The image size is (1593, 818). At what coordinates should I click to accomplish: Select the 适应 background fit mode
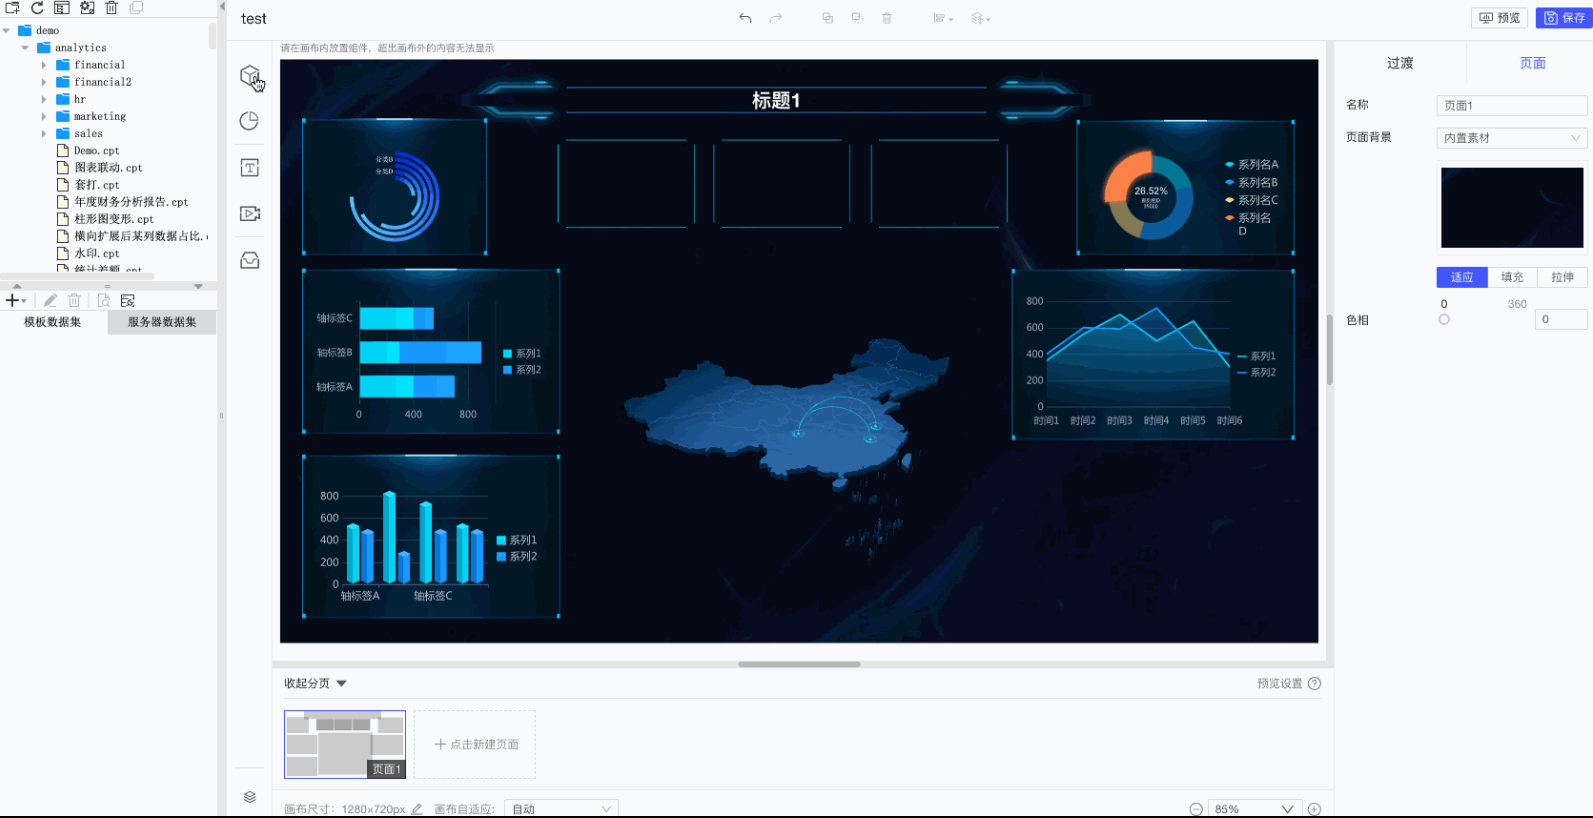(x=1462, y=277)
